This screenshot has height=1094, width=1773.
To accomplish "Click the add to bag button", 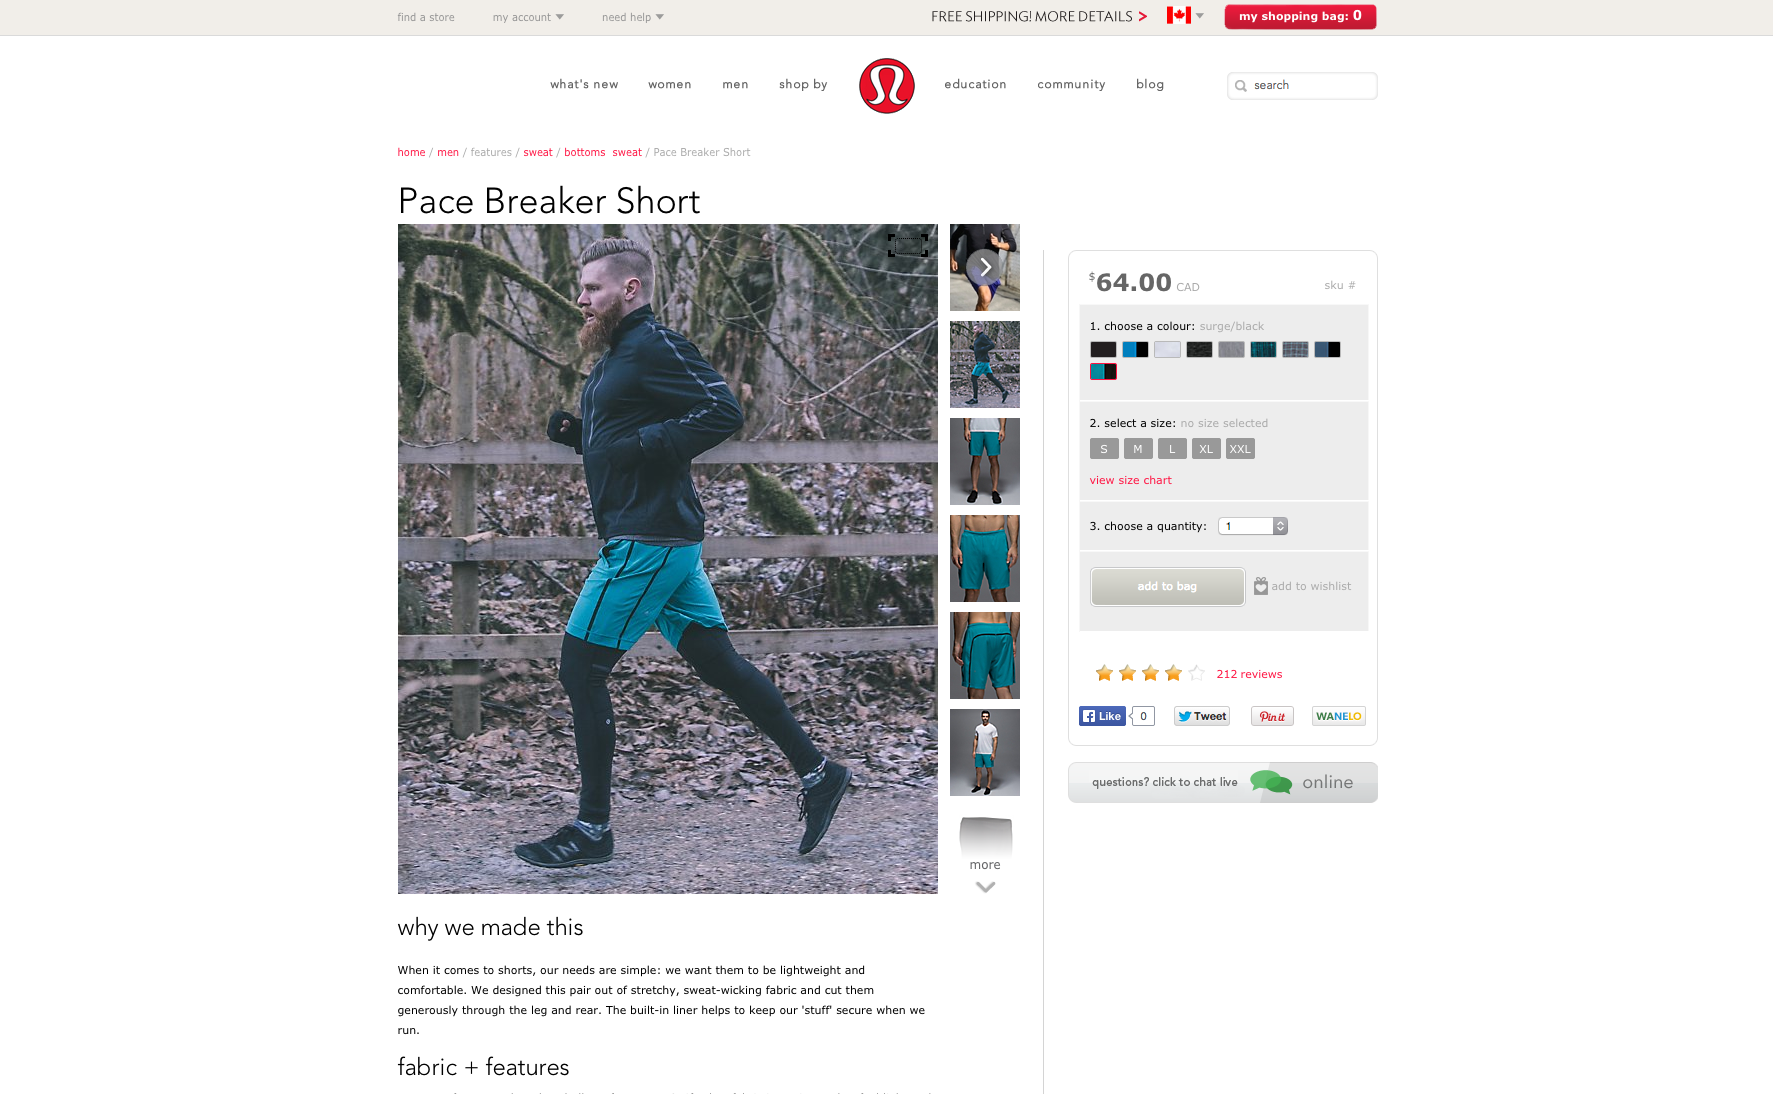I will point(1167,586).
